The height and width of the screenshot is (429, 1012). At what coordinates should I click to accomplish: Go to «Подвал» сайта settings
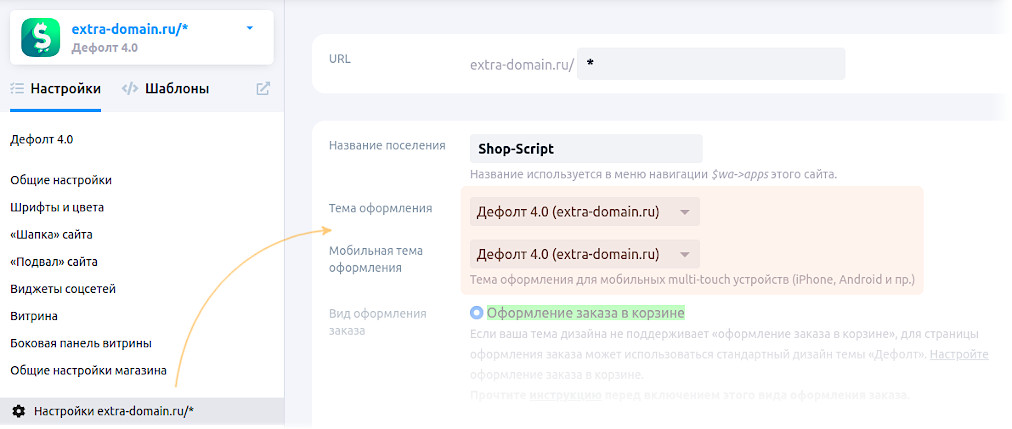(54, 261)
